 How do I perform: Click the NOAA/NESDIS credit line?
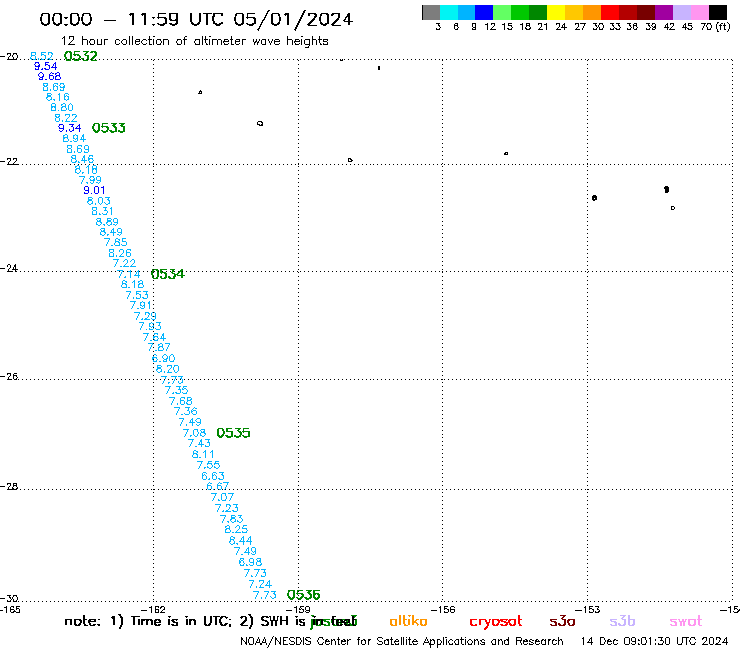coord(402,641)
